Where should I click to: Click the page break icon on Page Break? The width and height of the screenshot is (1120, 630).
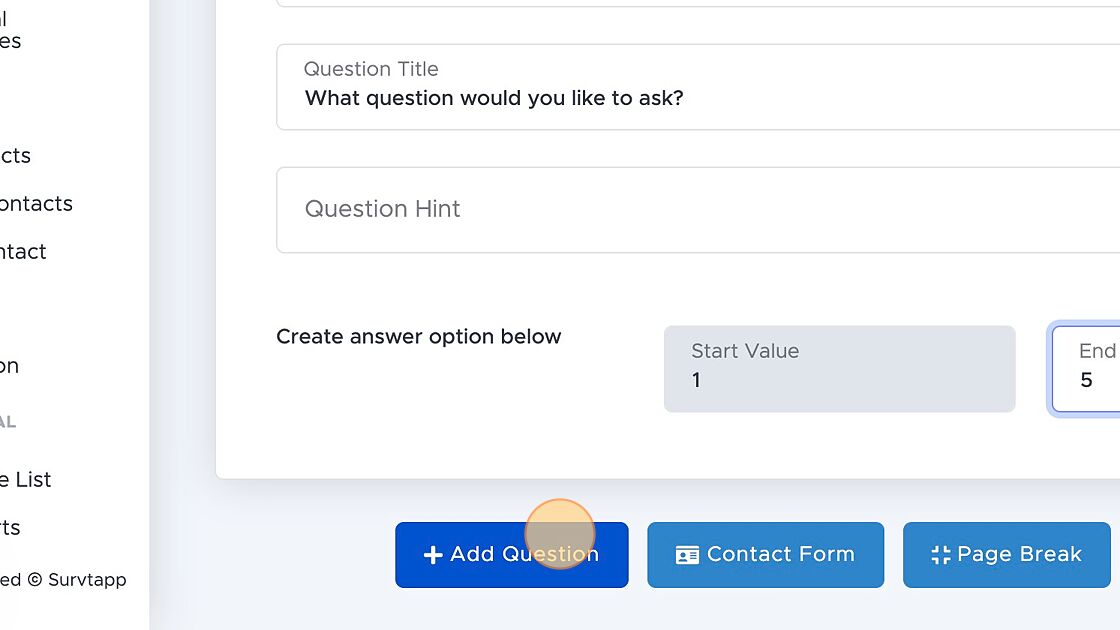pyautogui.click(x=941, y=555)
